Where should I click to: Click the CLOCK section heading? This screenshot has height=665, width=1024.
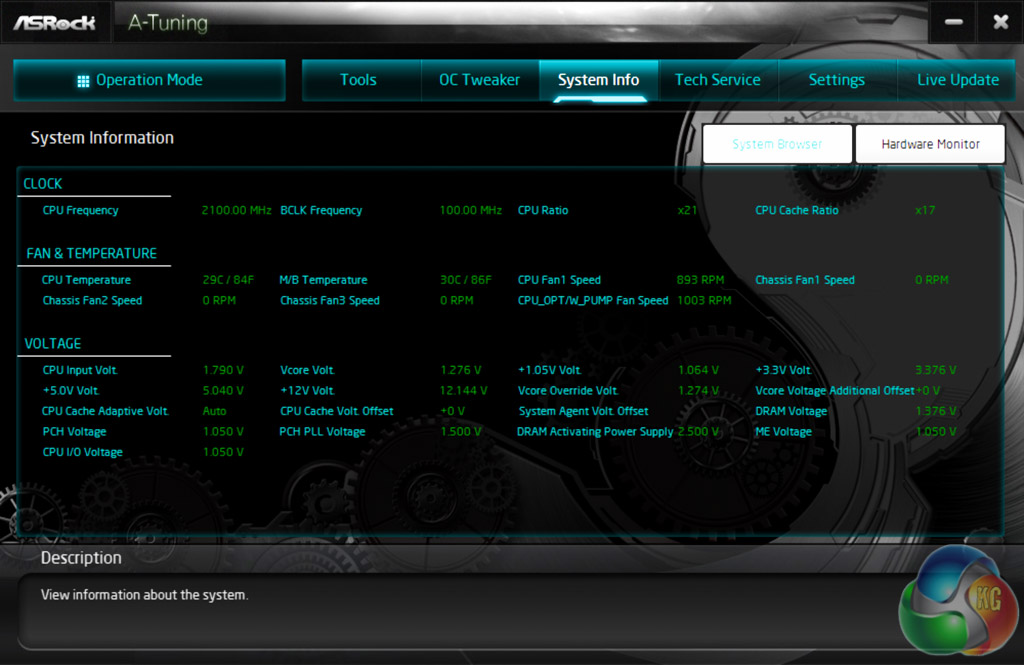click(42, 184)
